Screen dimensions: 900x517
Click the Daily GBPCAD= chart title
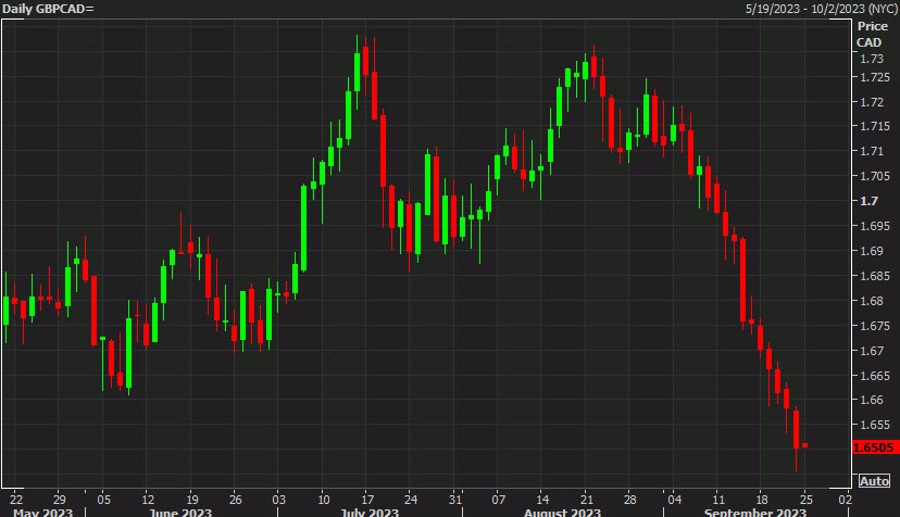pyautogui.click(x=48, y=8)
